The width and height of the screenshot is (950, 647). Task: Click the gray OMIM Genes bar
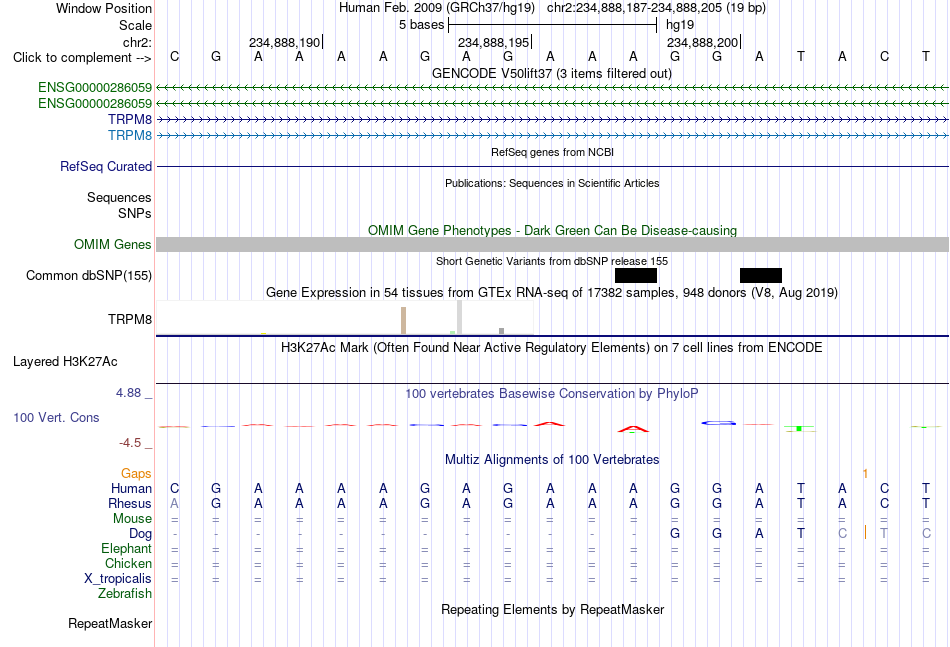pos(553,244)
